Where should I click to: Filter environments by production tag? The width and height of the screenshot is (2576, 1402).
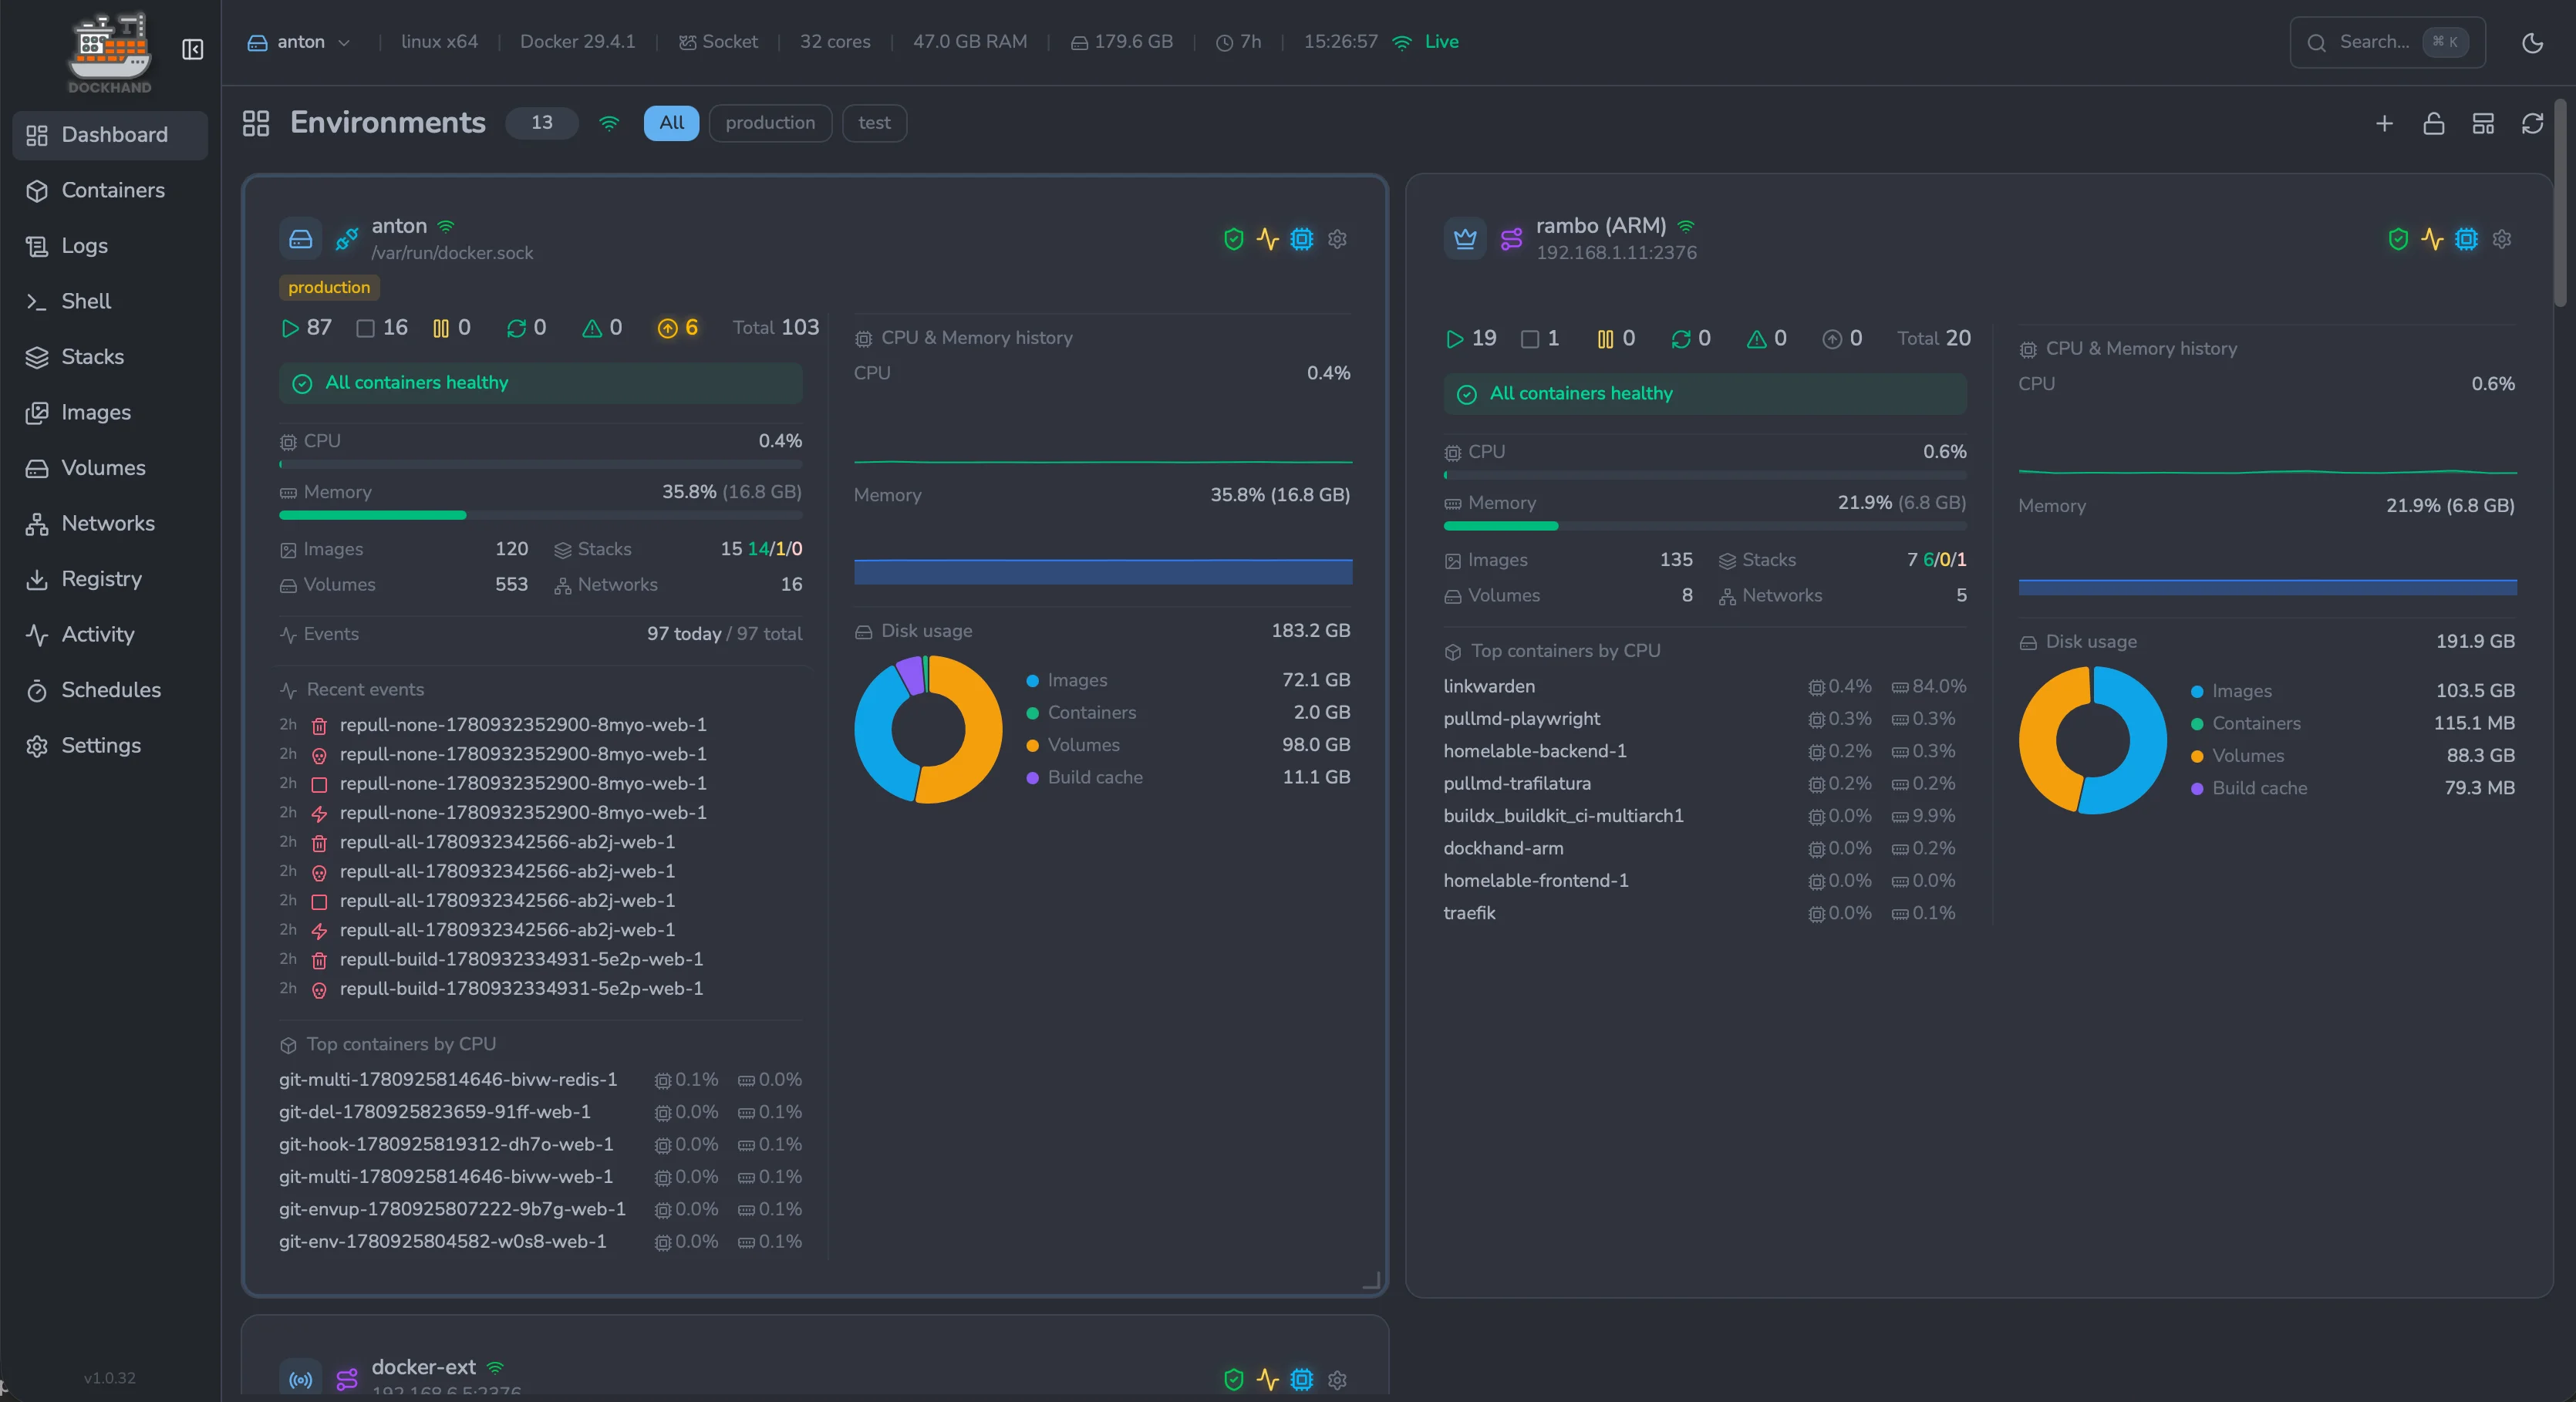pyautogui.click(x=770, y=123)
